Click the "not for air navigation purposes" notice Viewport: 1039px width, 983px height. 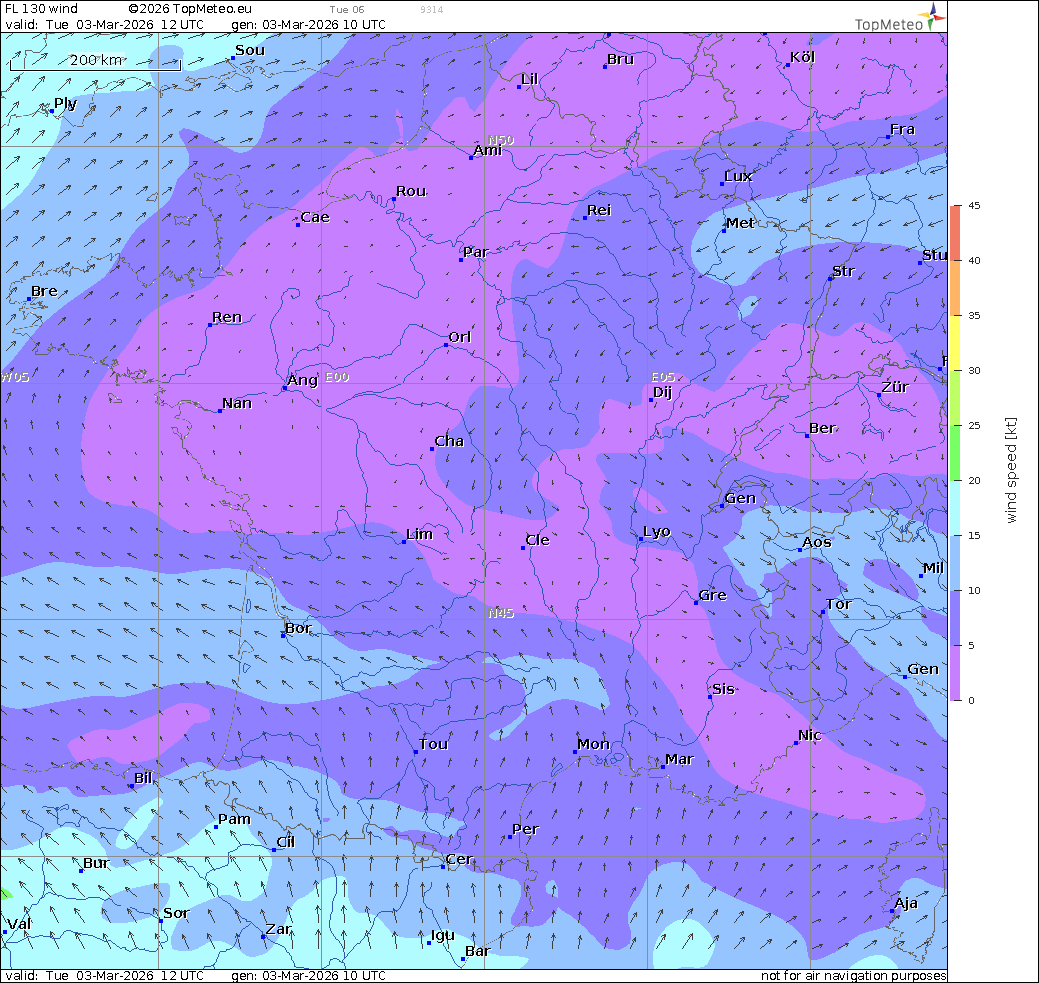click(853, 976)
